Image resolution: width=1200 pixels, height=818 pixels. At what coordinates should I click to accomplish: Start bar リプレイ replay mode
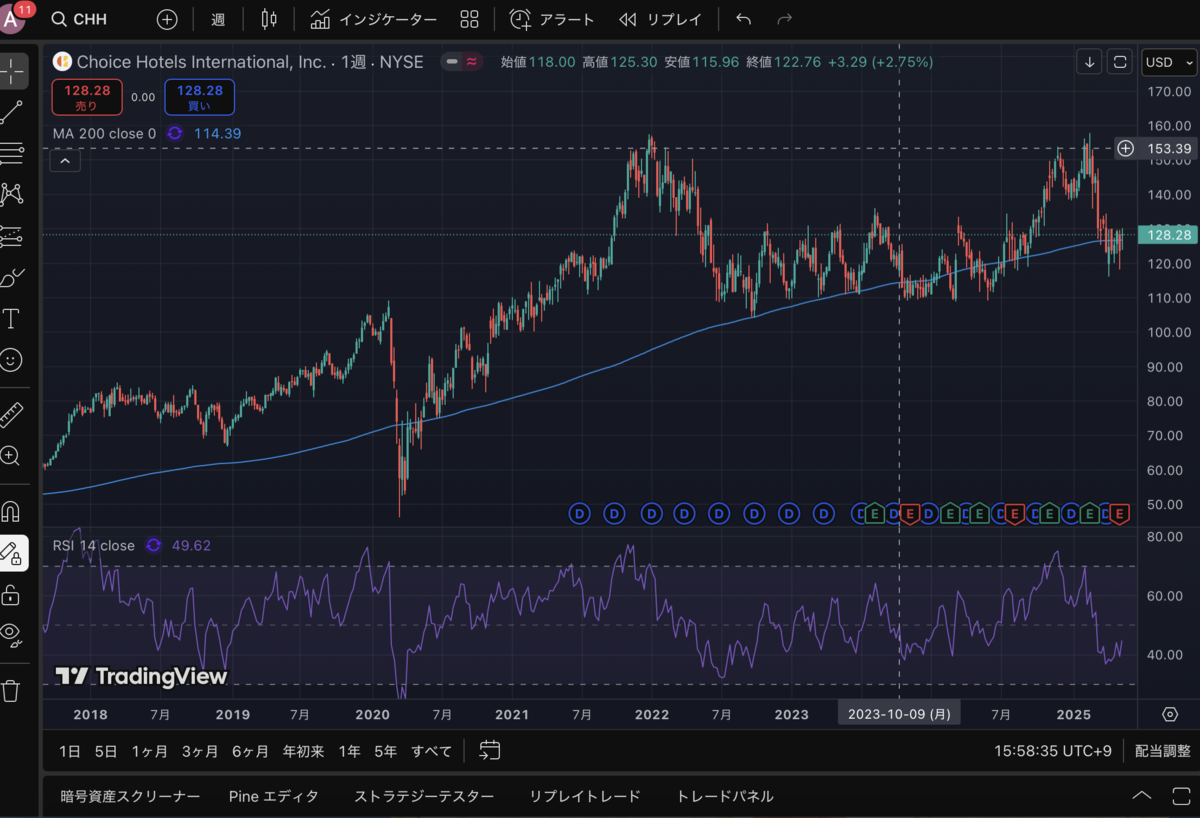coord(660,19)
